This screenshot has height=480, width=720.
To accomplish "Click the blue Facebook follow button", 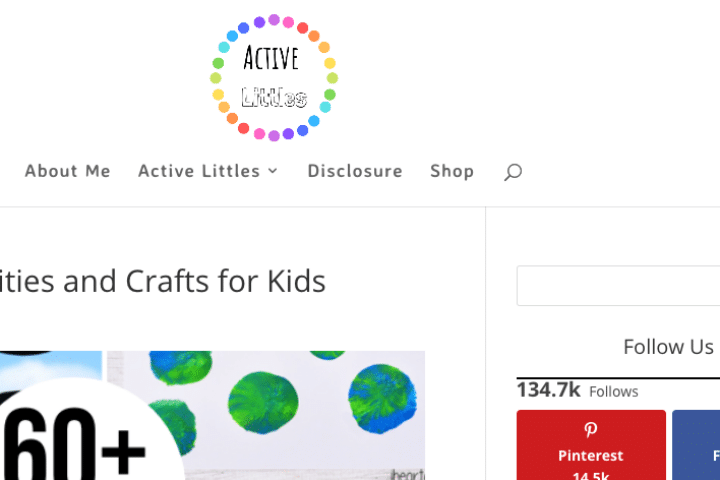I will click(696, 445).
